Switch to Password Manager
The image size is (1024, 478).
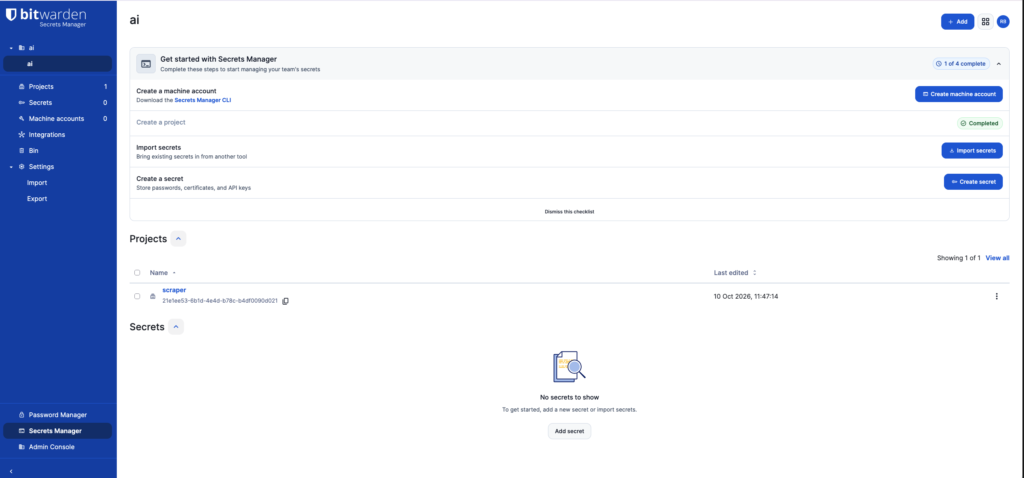pos(57,415)
